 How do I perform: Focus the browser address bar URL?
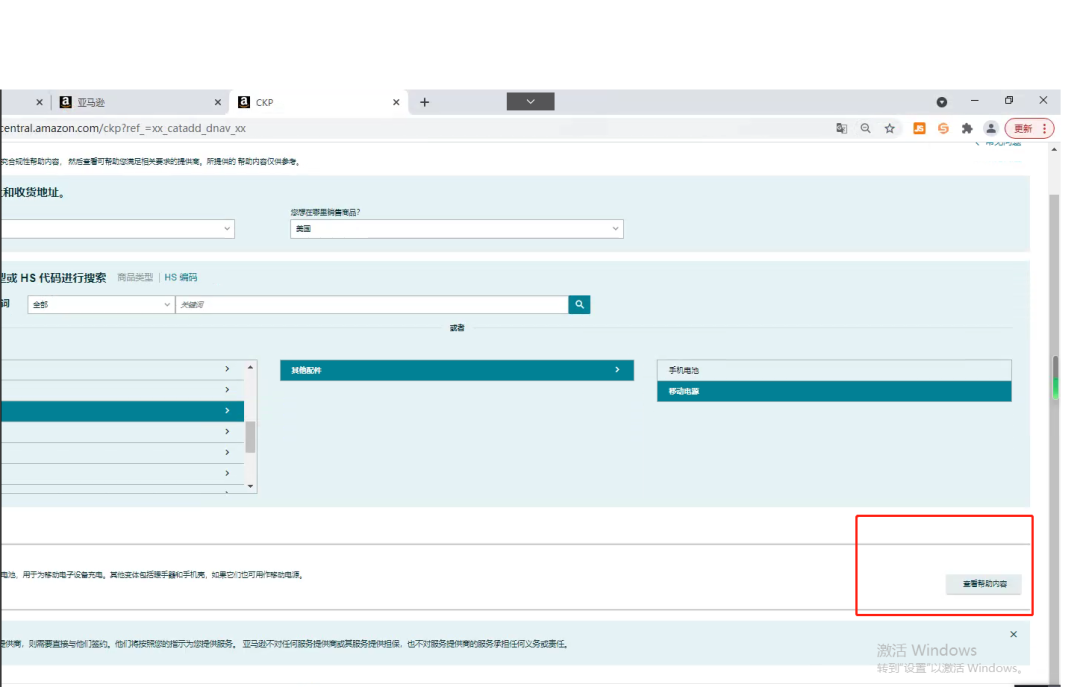(124, 128)
